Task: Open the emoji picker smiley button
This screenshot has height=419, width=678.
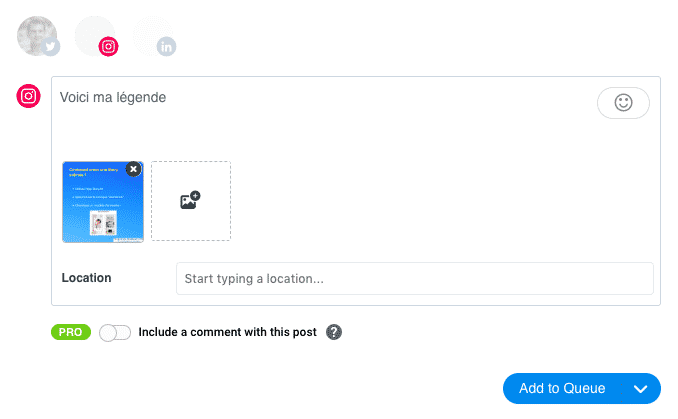Action: click(x=623, y=103)
